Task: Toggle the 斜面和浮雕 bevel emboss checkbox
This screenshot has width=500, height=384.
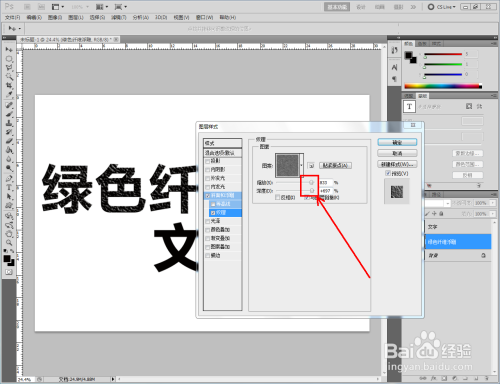Action: coord(208,196)
